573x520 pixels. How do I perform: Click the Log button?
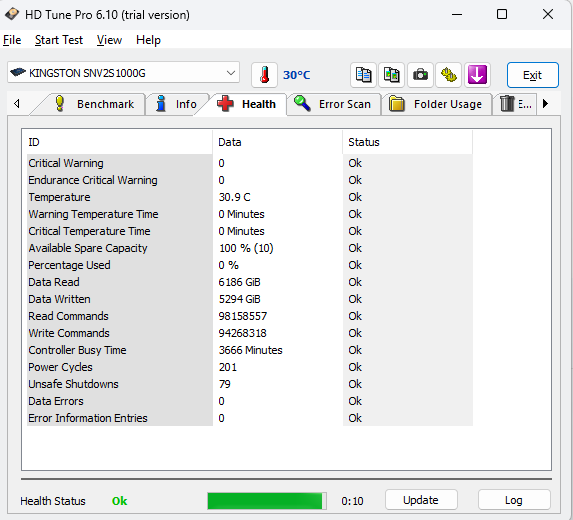point(514,500)
